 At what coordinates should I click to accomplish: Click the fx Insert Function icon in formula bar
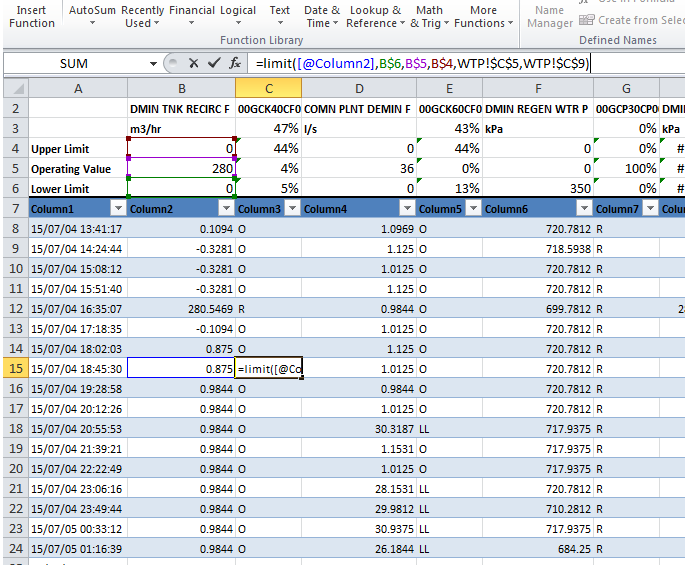(235, 63)
